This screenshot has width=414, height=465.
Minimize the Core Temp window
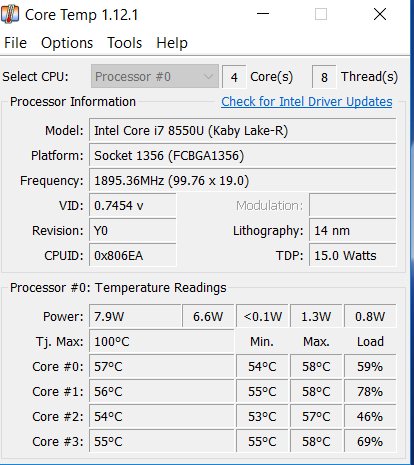coord(263,14)
